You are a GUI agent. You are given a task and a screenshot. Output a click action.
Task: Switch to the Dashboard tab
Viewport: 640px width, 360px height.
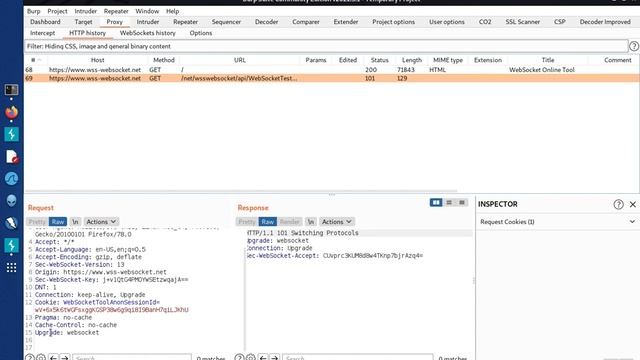[x=45, y=22]
